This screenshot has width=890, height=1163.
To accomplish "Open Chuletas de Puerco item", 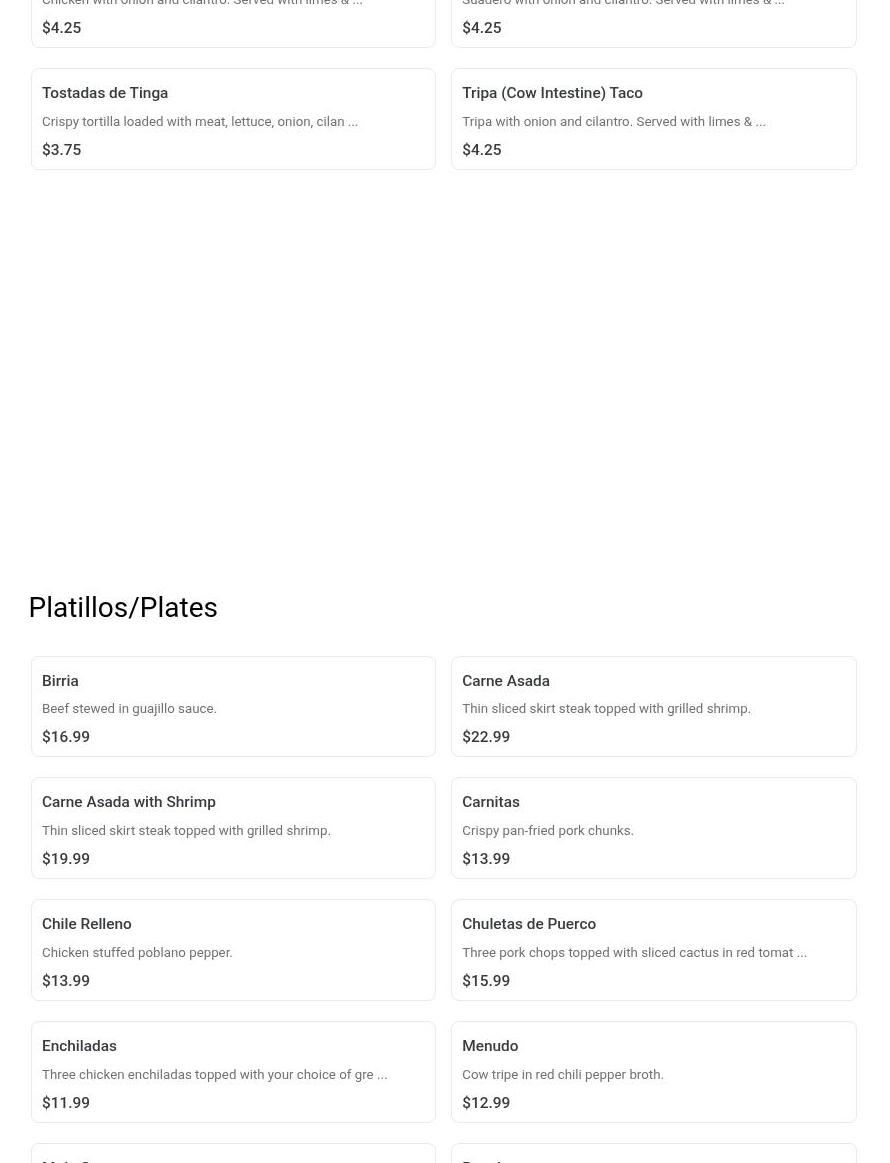I will tap(653, 950).
